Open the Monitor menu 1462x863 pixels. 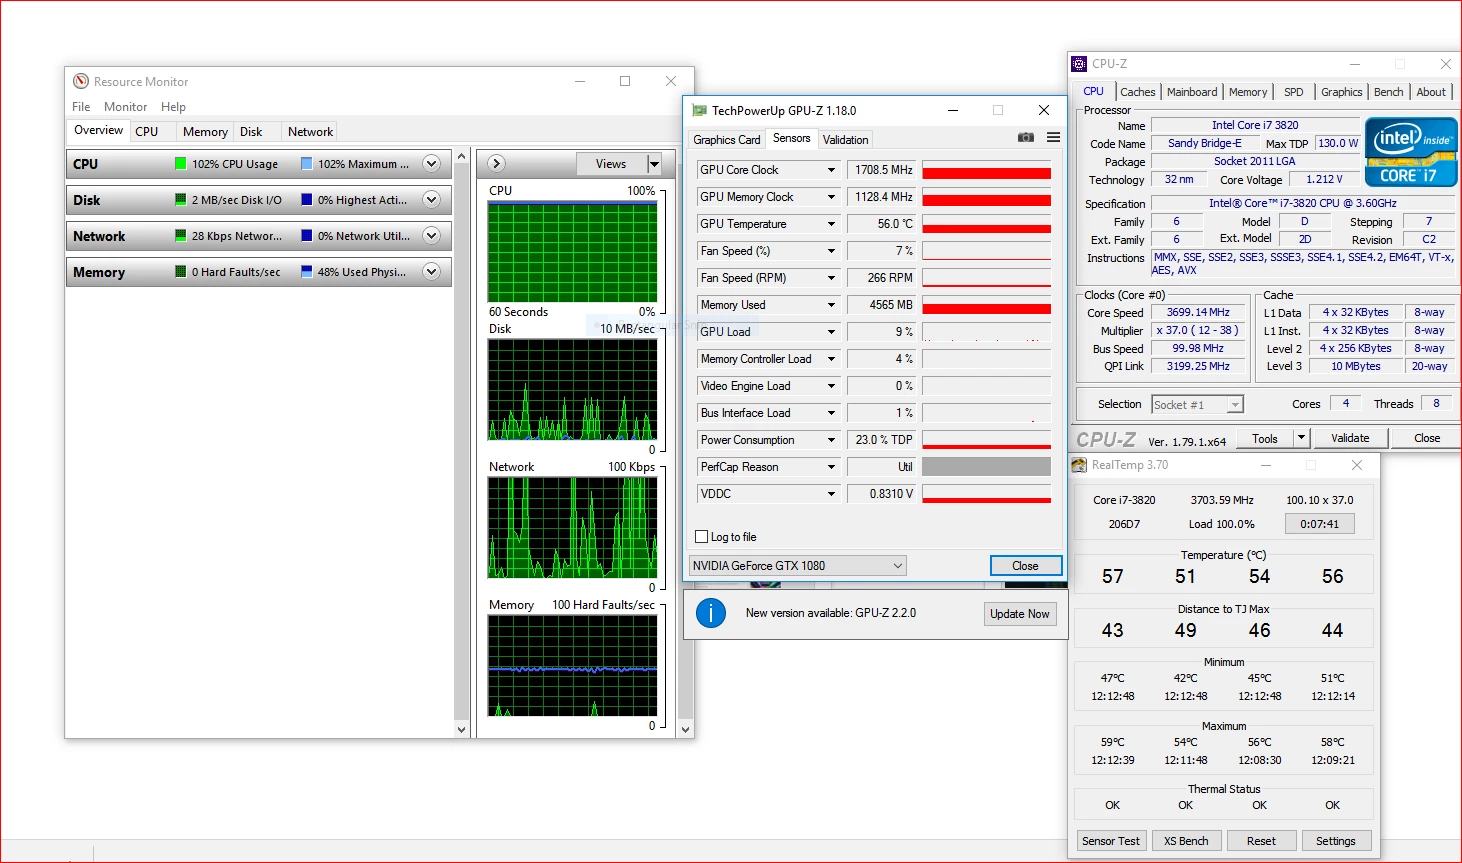tap(125, 107)
